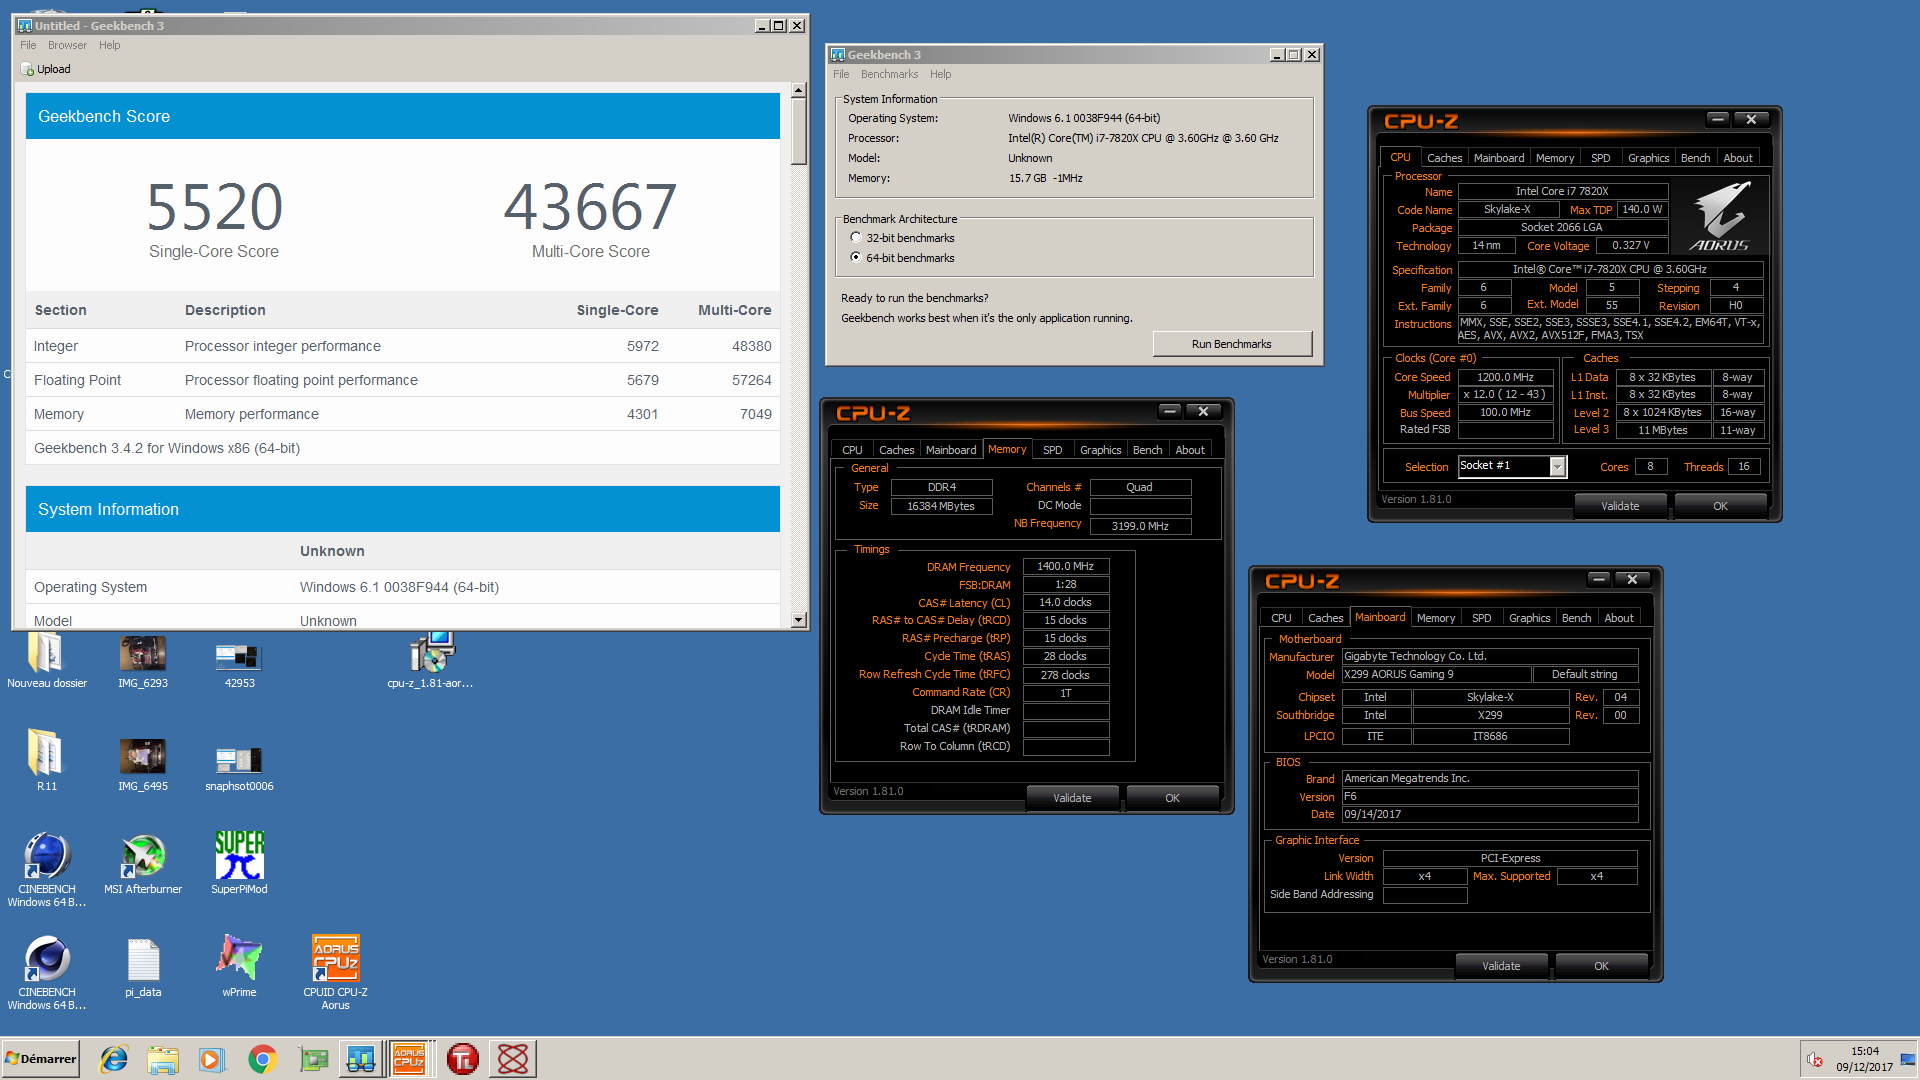This screenshot has width=1920, height=1080.
Task: Click the red TL taskbar icon
Action: click(462, 1059)
